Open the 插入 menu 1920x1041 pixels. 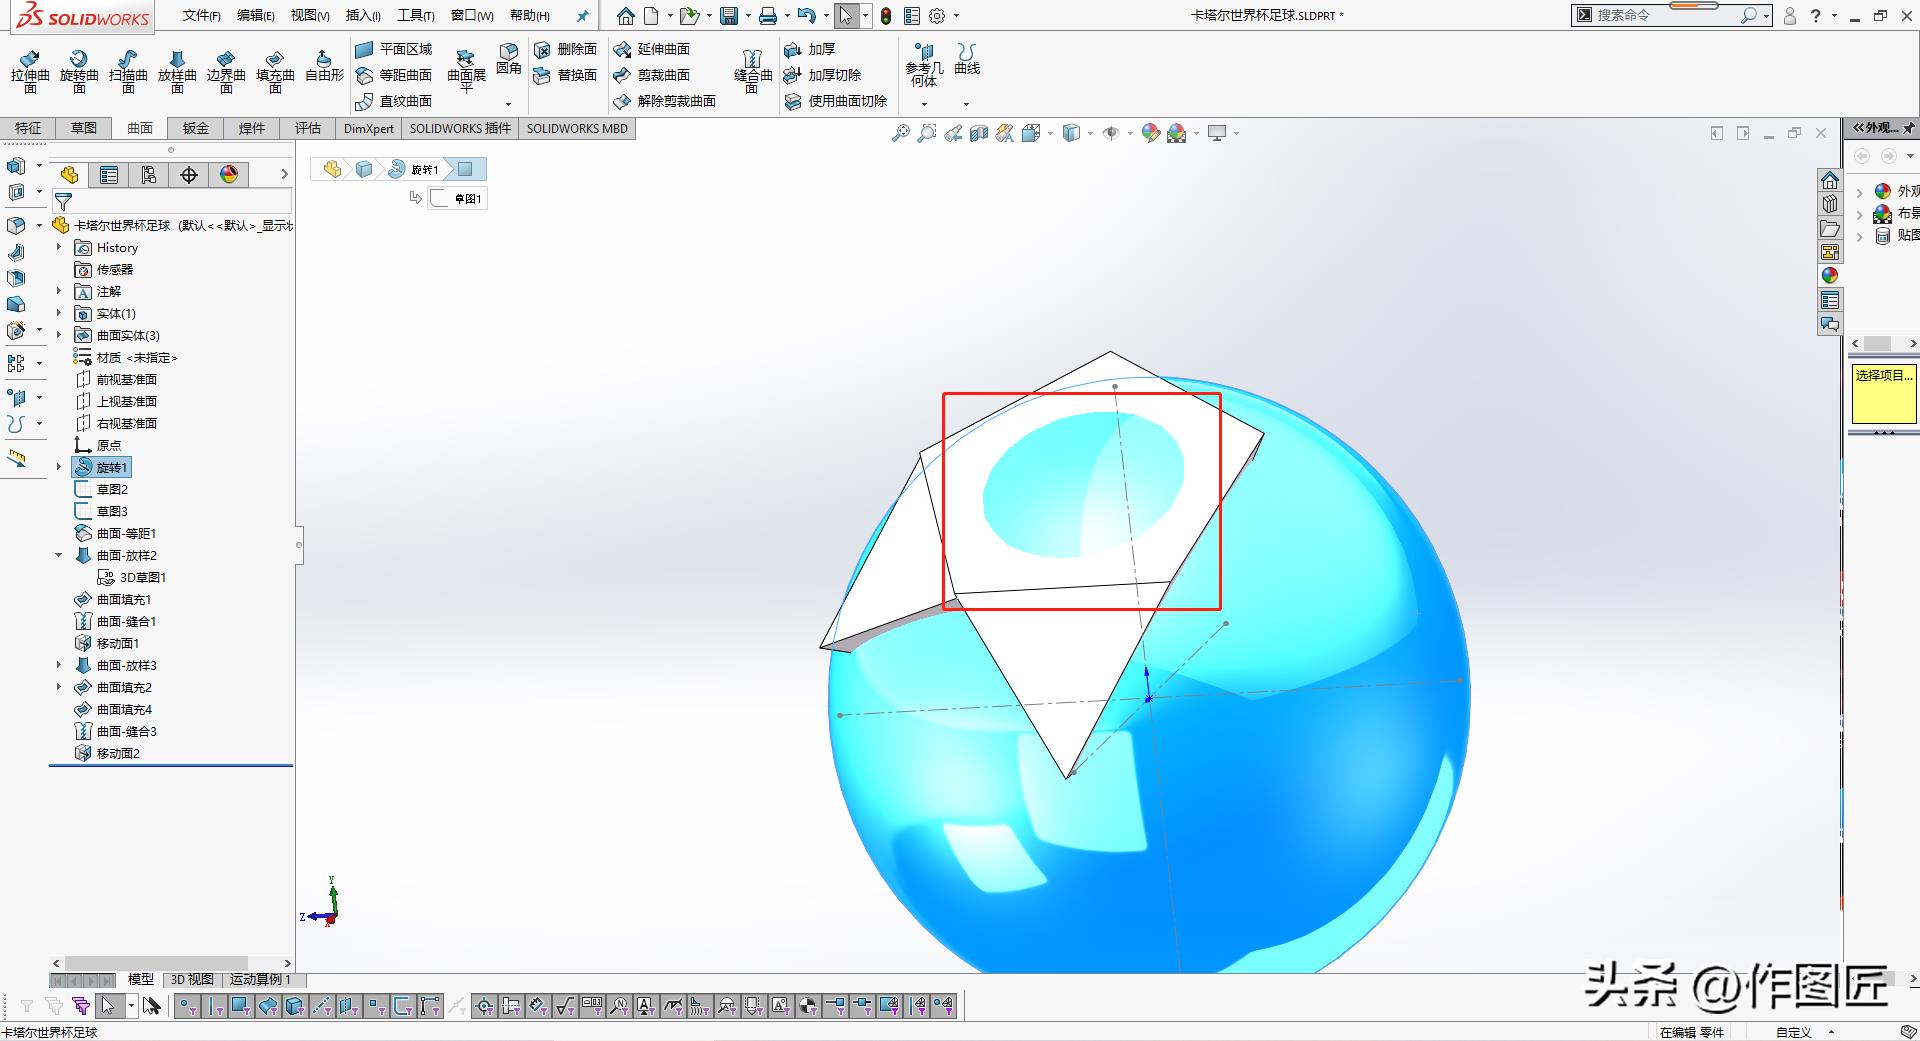point(362,15)
